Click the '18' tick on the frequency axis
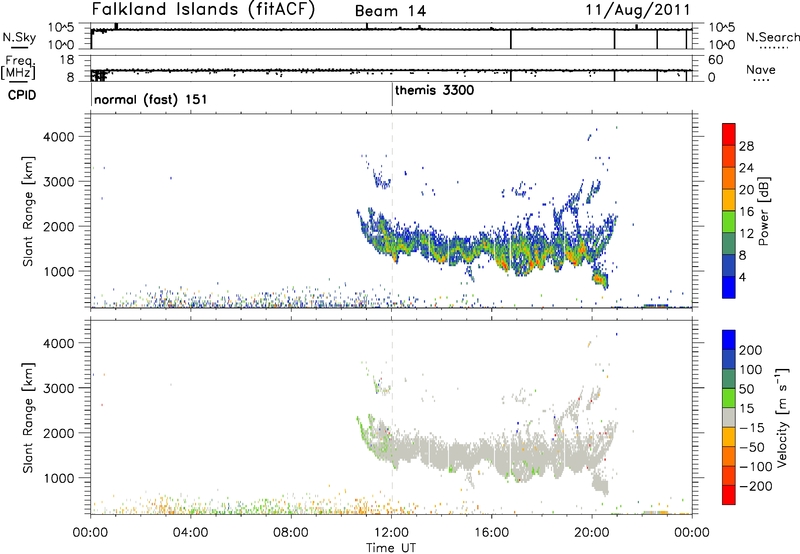Image resolution: width=800 pixels, height=554 pixels. click(x=67, y=60)
